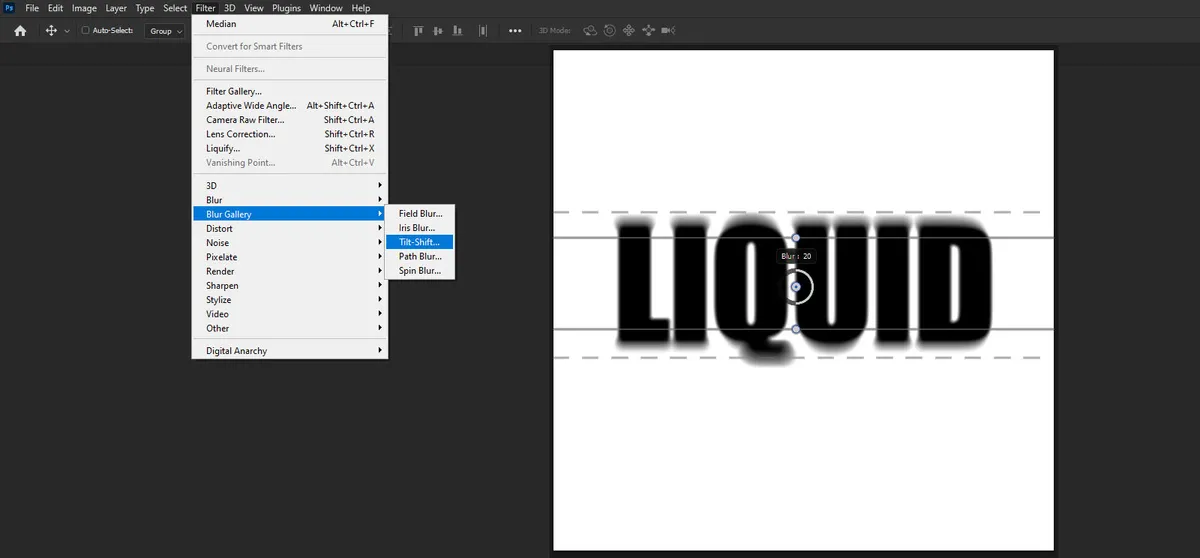Open the Move tool preset picker chevron

click(x=67, y=31)
